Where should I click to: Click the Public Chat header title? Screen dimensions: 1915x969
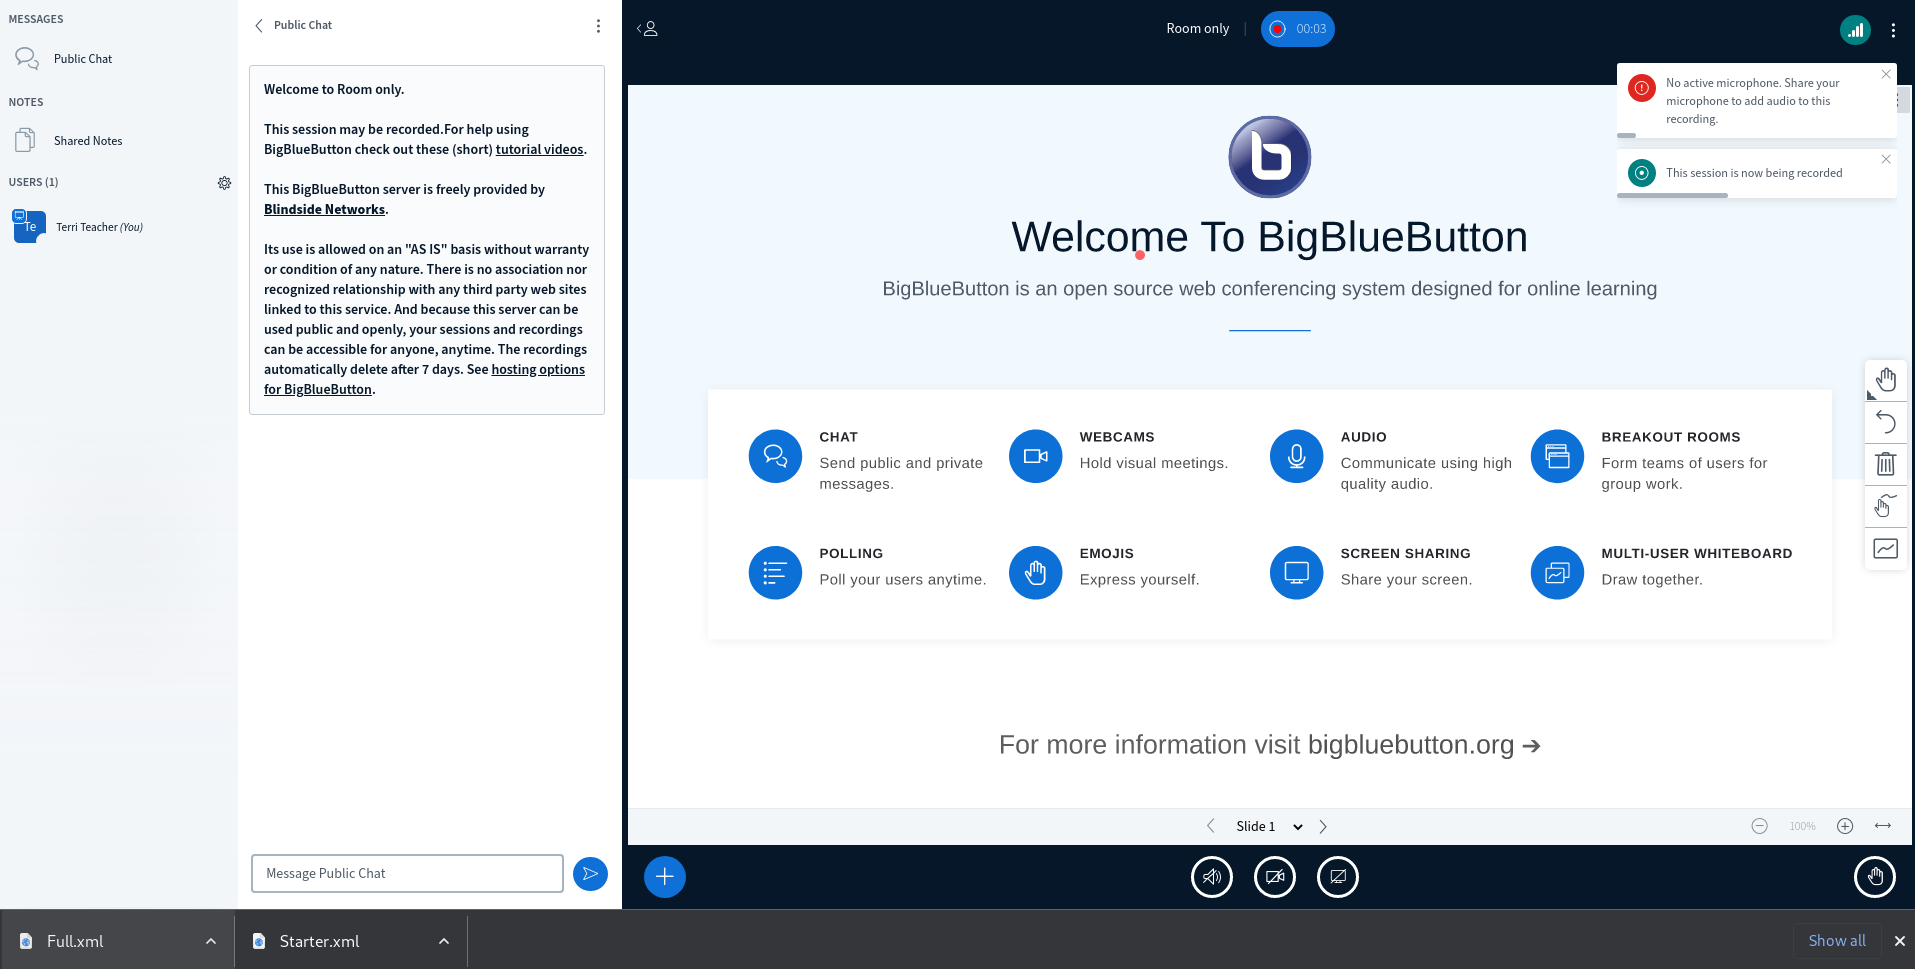[303, 25]
